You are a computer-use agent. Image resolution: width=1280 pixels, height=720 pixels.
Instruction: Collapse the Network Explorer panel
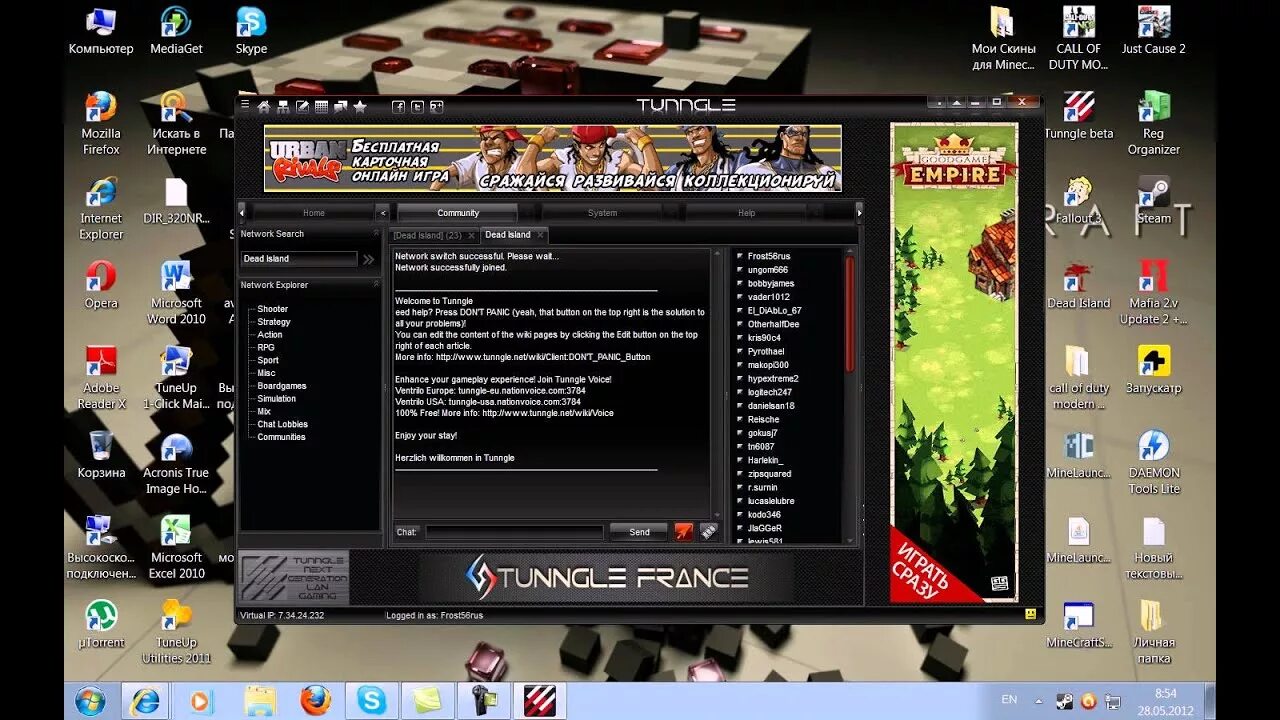[376, 284]
